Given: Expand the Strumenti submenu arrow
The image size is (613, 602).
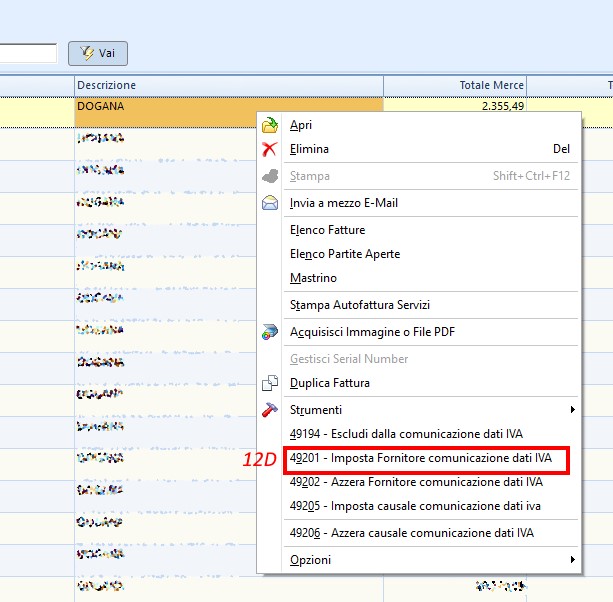Looking at the screenshot, I should point(572,410).
